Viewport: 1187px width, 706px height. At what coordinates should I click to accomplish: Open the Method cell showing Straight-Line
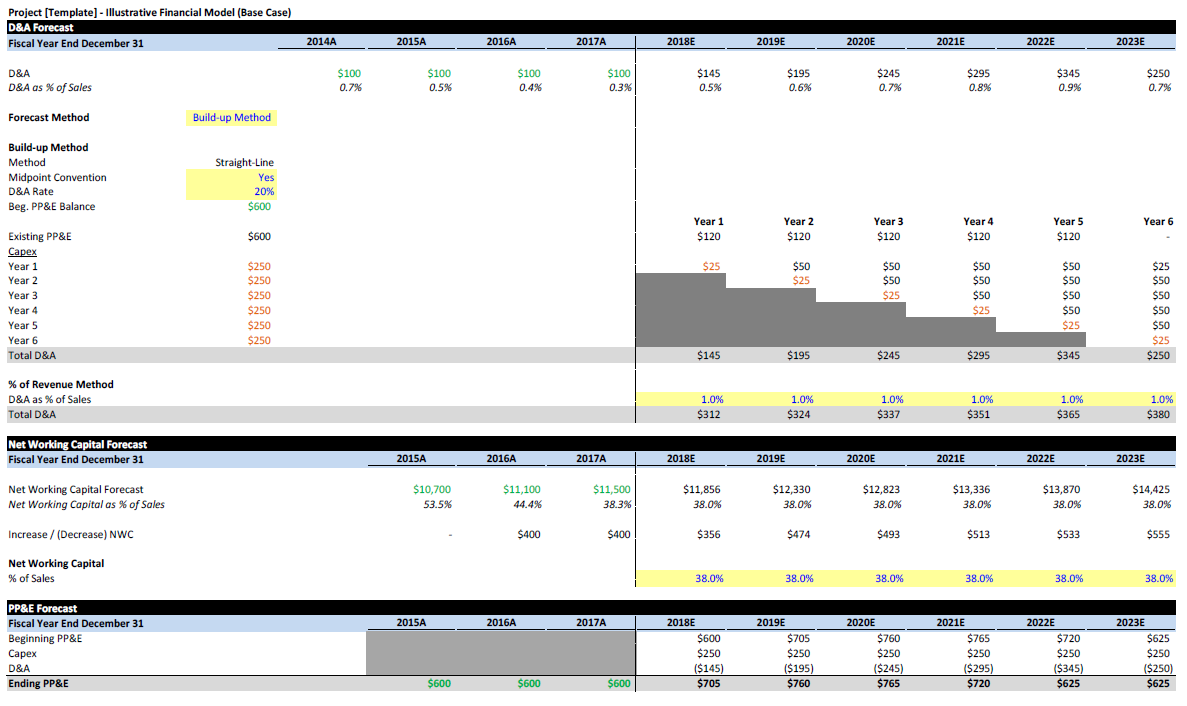coord(240,162)
